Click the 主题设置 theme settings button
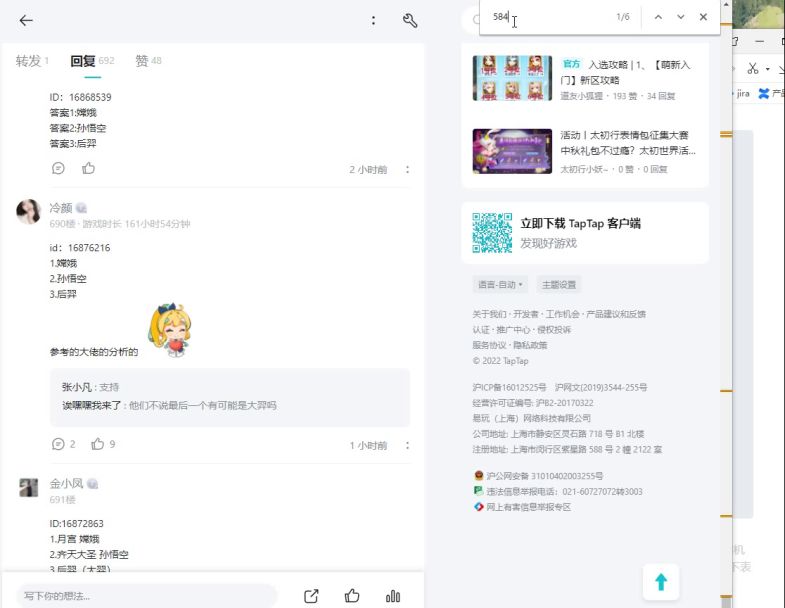The image size is (785, 608). (x=558, y=285)
